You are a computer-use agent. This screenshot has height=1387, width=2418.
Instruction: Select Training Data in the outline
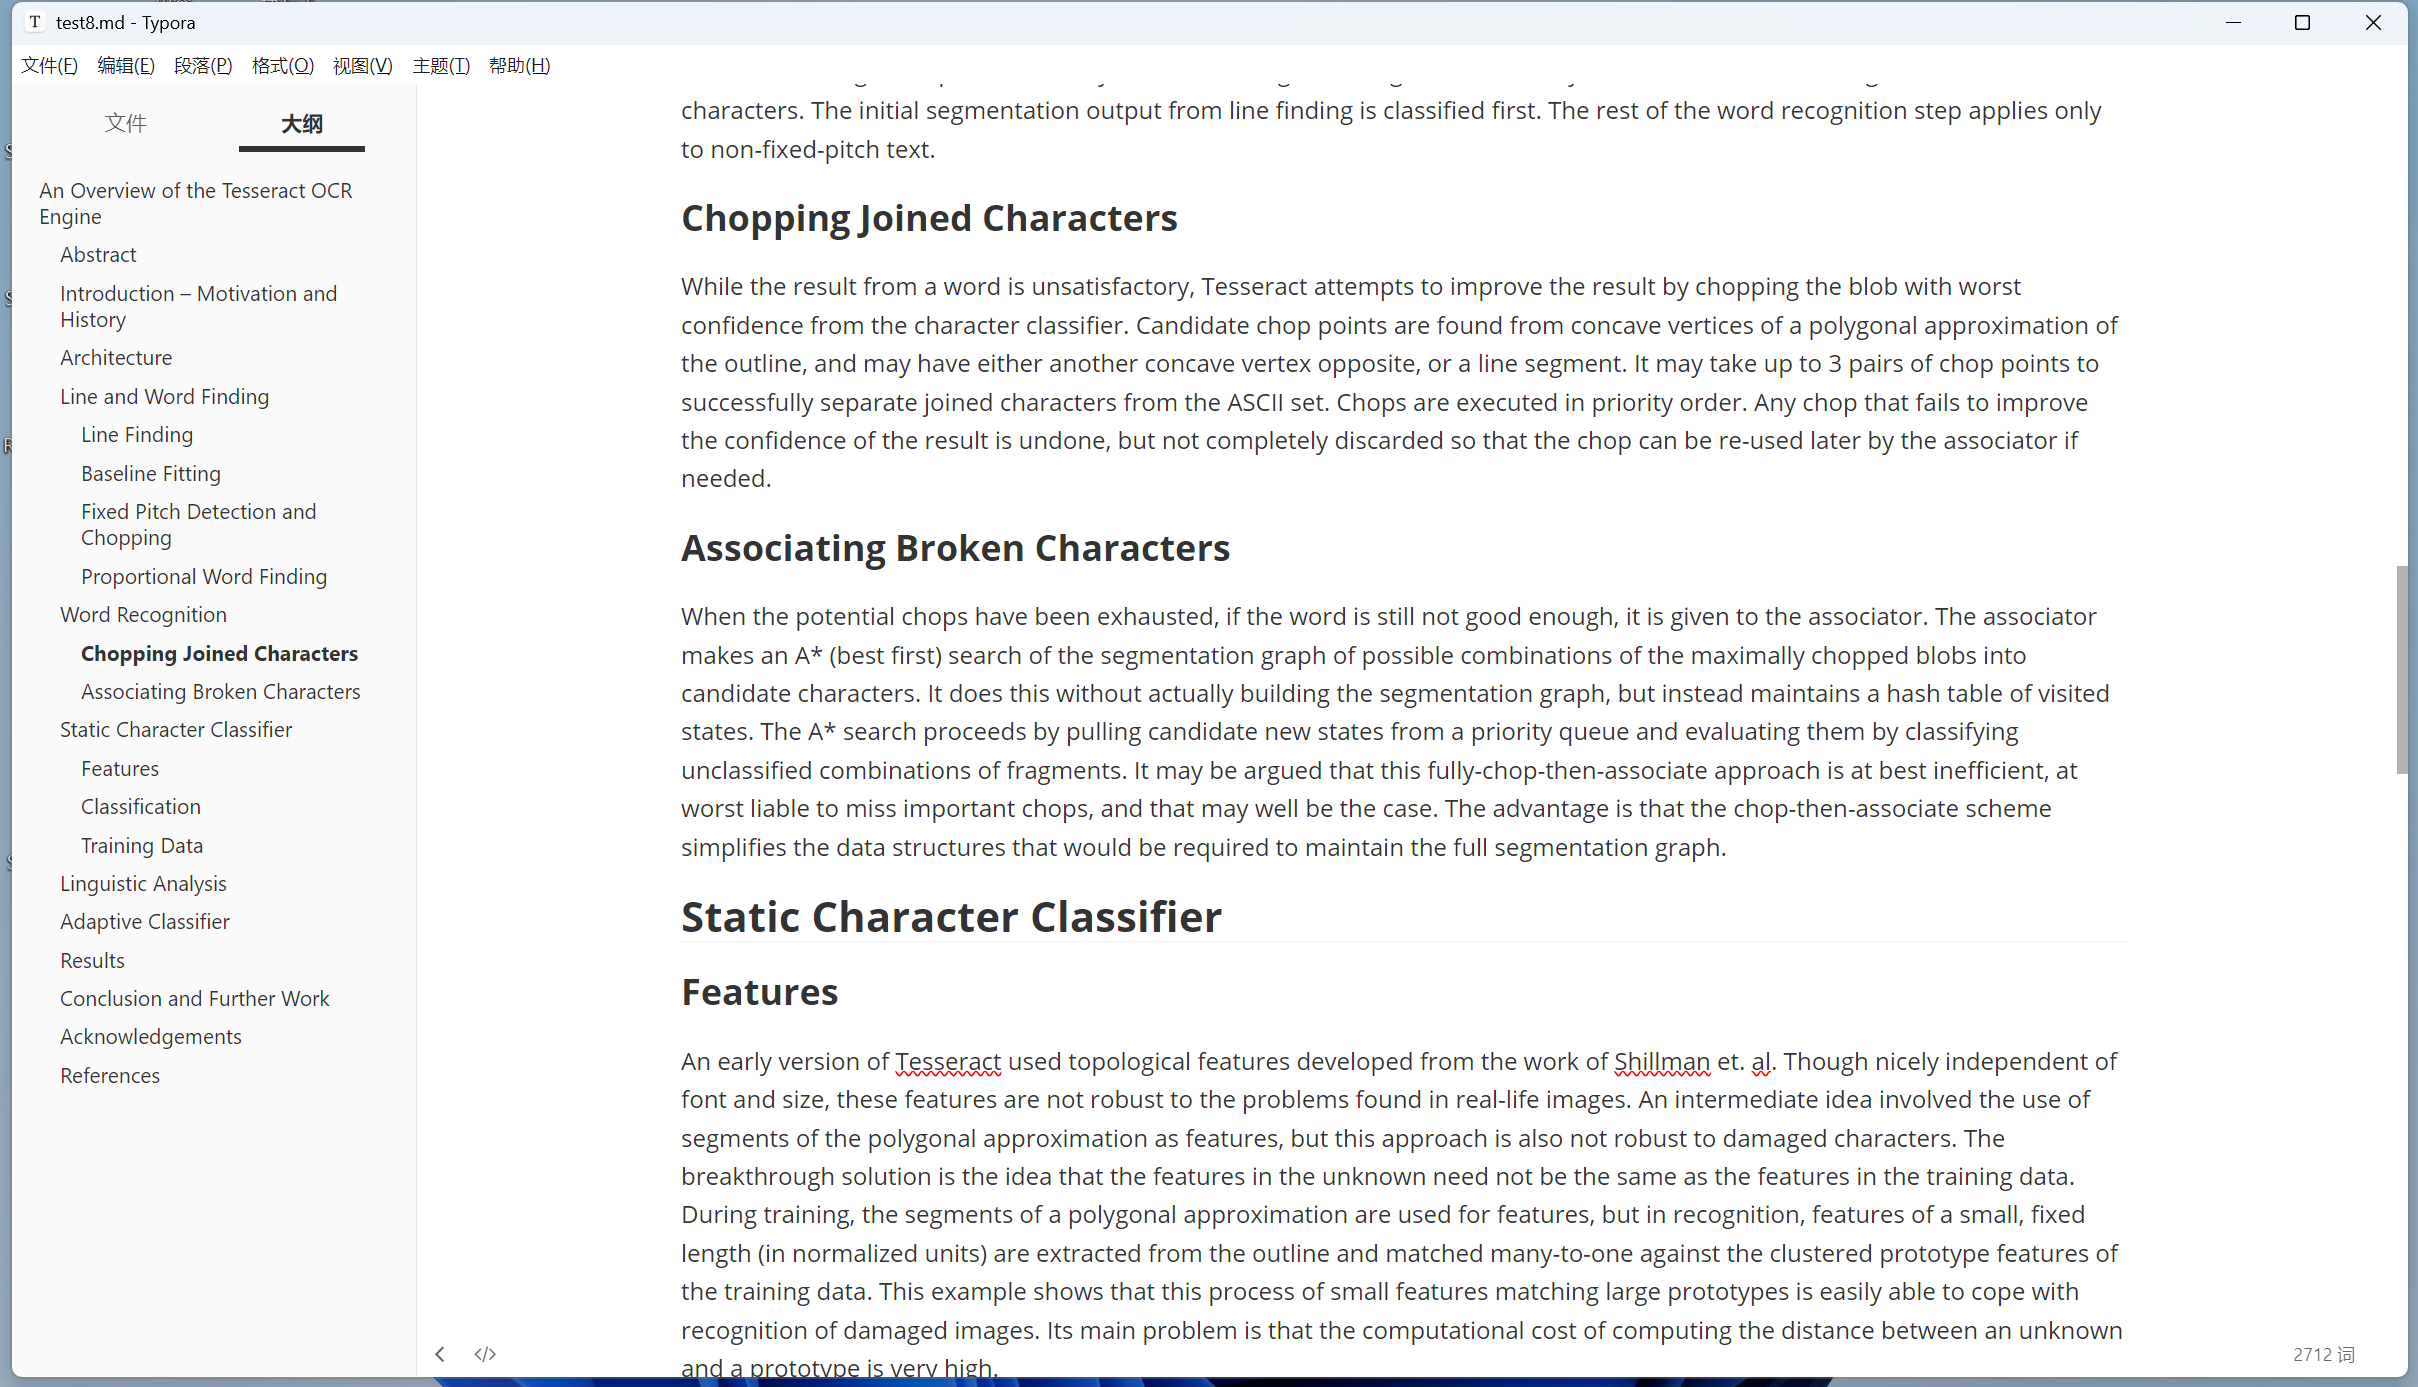pyautogui.click(x=141, y=845)
